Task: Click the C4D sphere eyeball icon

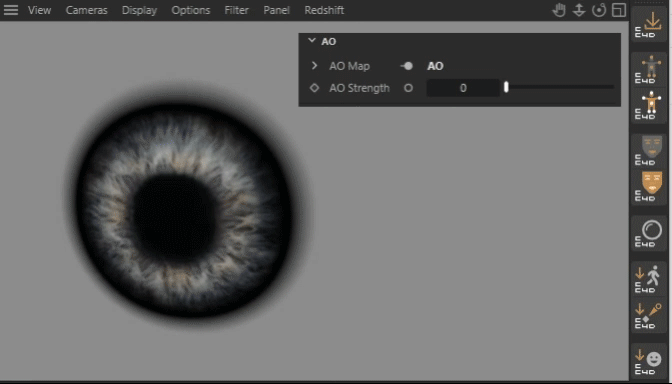Action: [650, 233]
